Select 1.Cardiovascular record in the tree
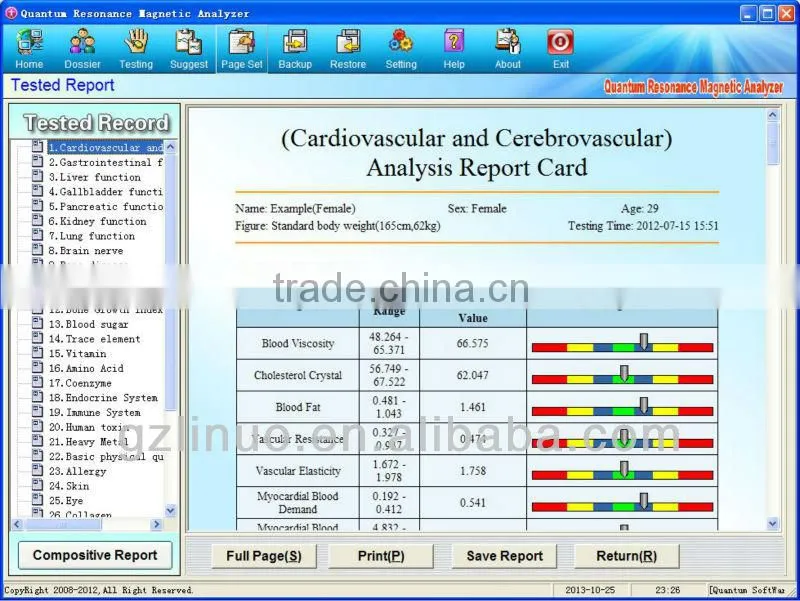Image resolution: width=800 pixels, height=601 pixels. pyautogui.click(x=105, y=147)
